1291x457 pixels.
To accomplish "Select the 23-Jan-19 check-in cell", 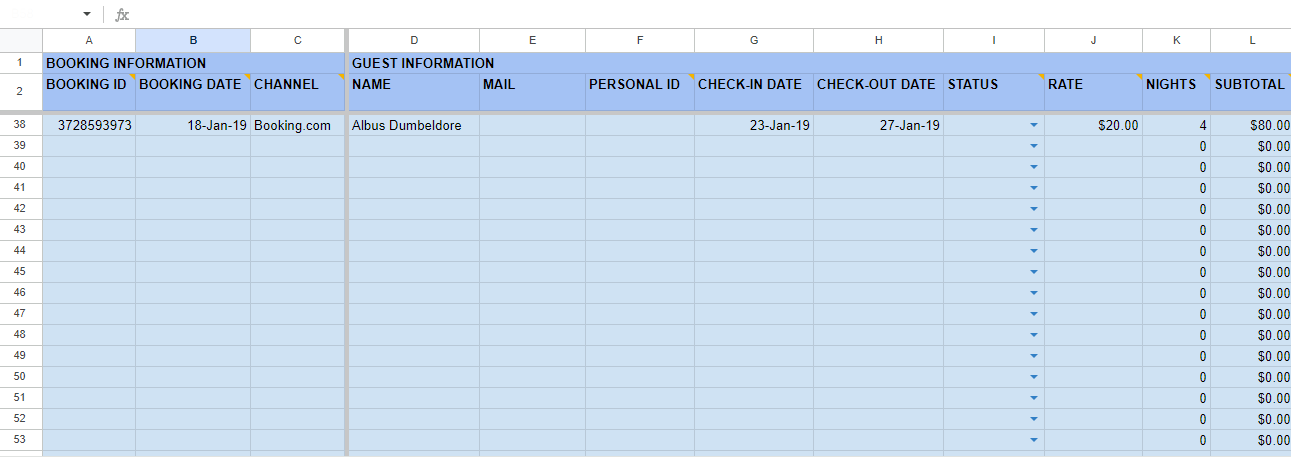I will (754, 125).
